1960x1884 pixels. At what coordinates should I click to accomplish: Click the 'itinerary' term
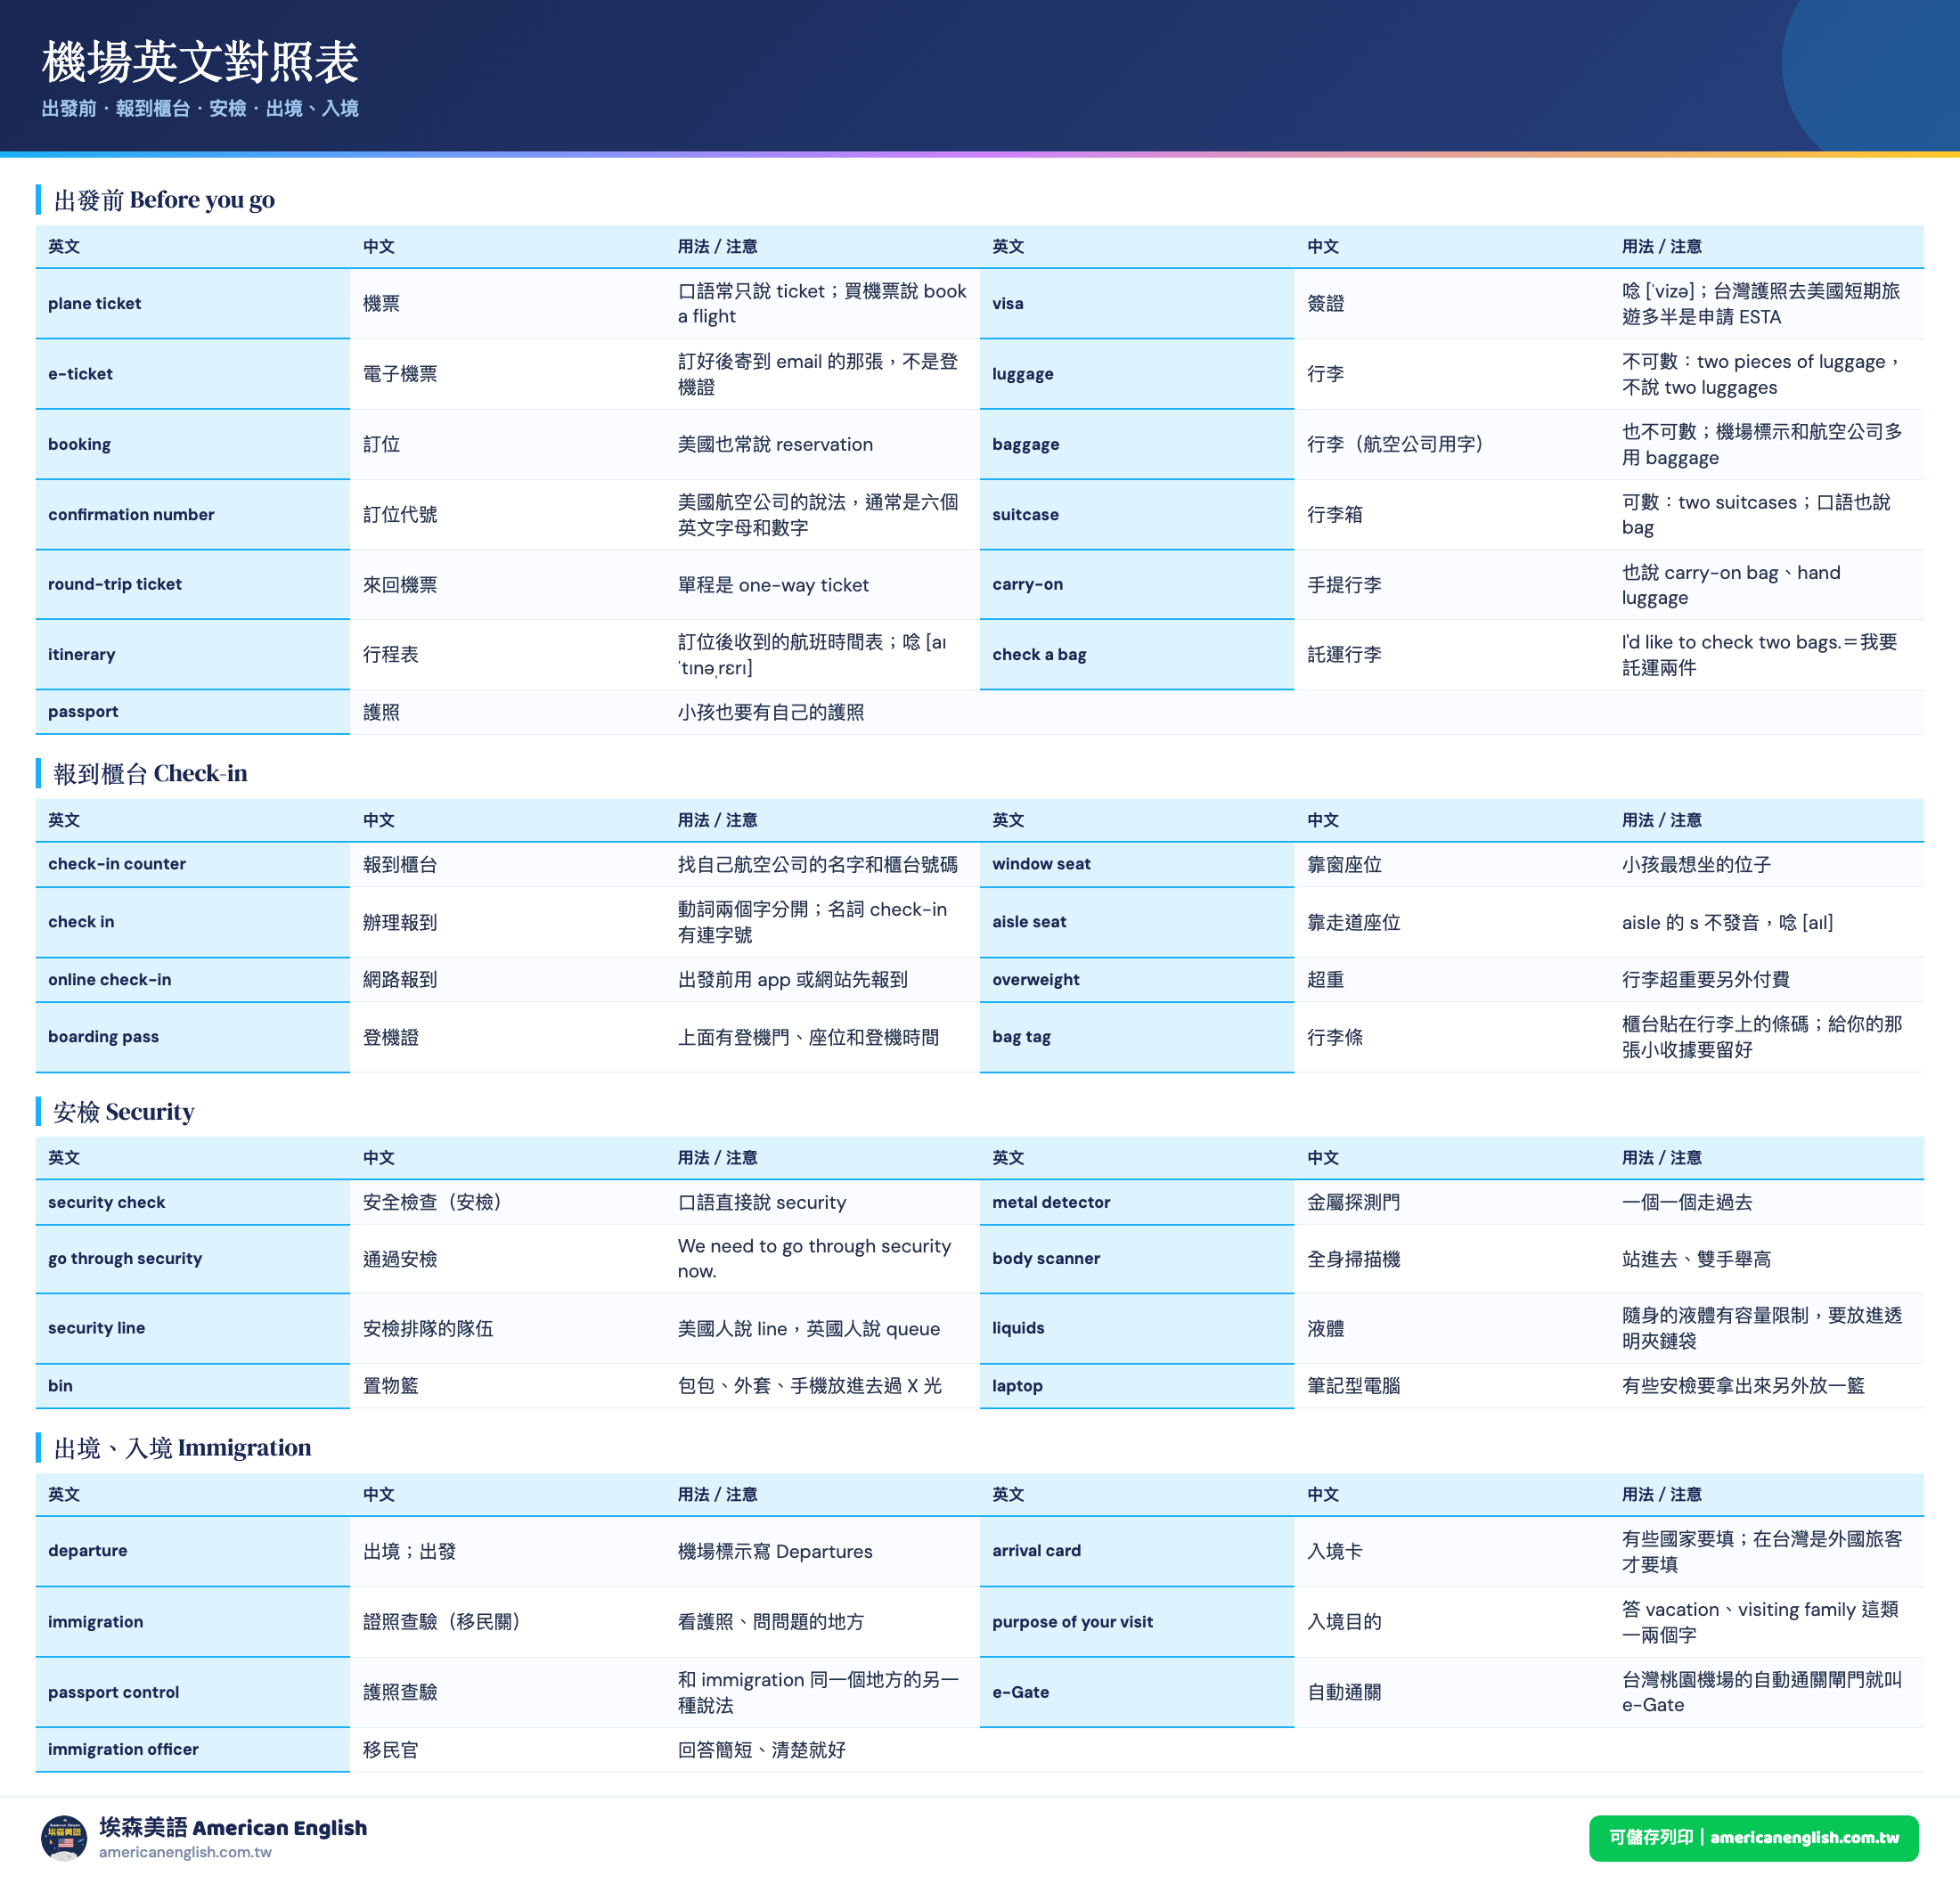tap(81, 654)
